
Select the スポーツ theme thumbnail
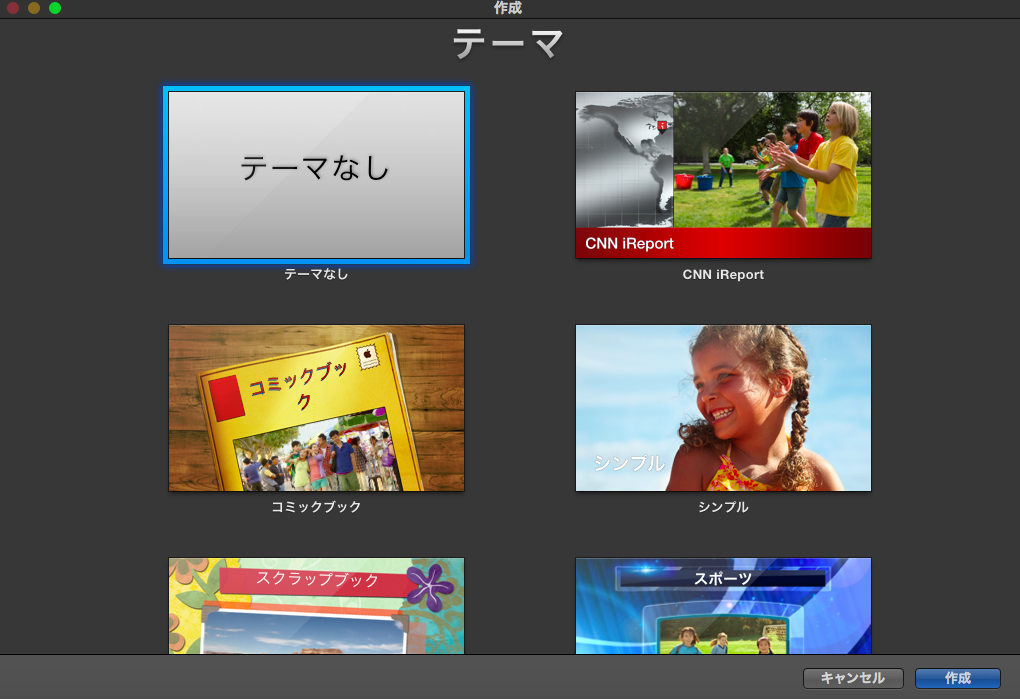coord(723,606)
